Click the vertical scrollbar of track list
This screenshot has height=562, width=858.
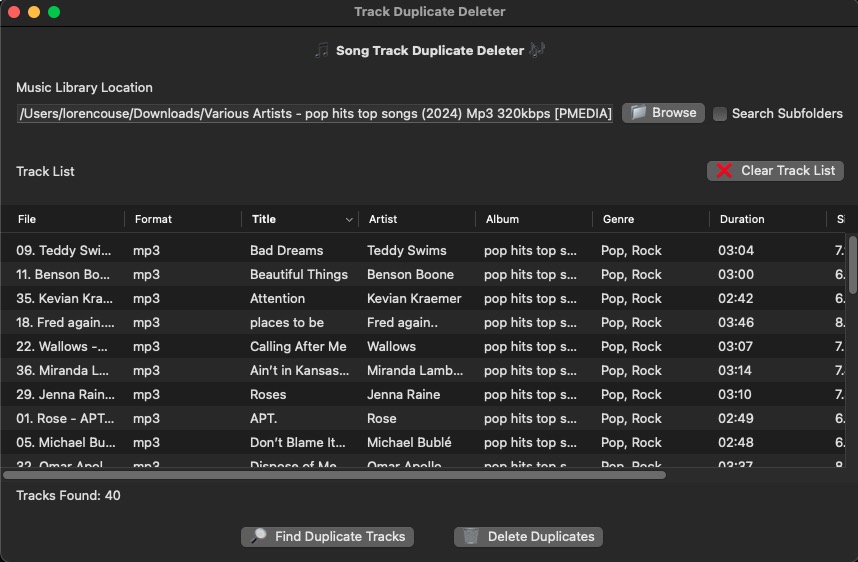[x=853, y=265]
